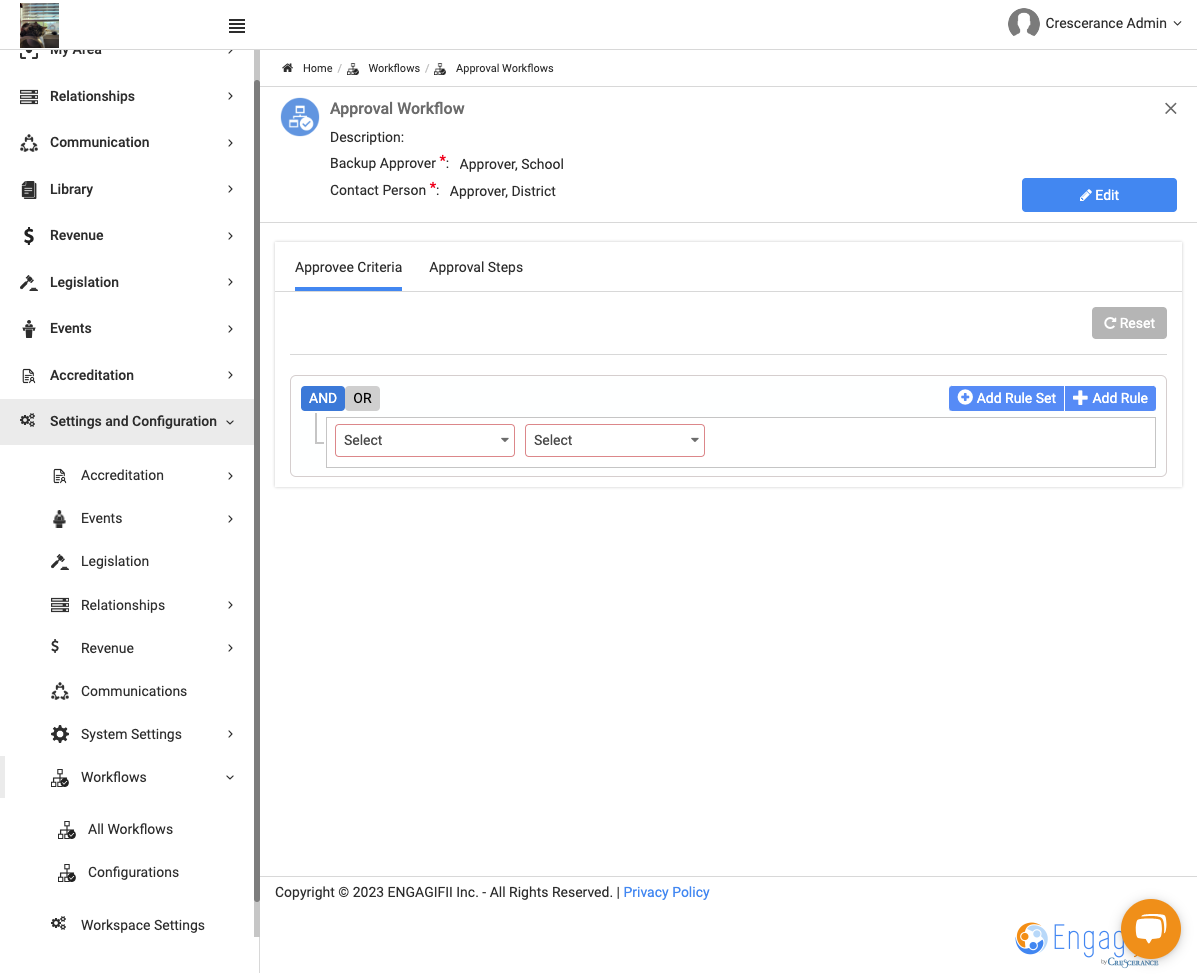The image size is (1197, 975).
Task: Expand the System Settings chevron
Action: (231, 734)
